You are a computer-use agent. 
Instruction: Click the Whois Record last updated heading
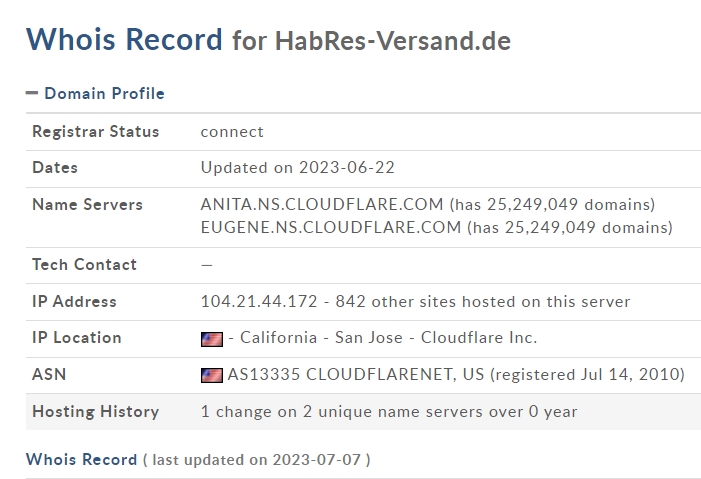pyautogui.click(x=198, y=459)
